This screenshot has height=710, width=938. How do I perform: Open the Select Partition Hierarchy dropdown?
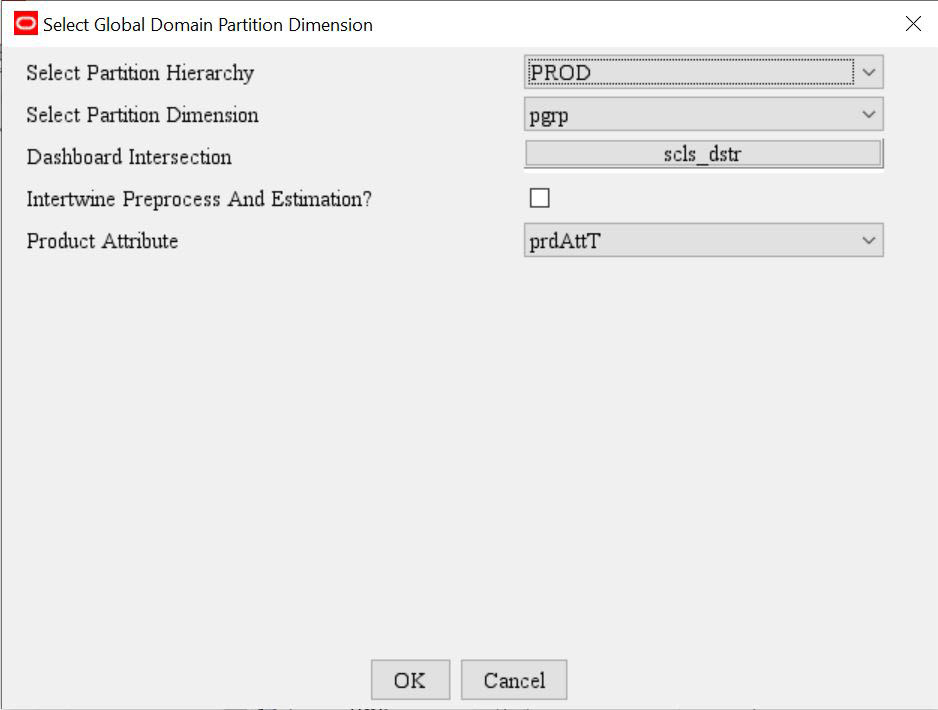[869, 72]
